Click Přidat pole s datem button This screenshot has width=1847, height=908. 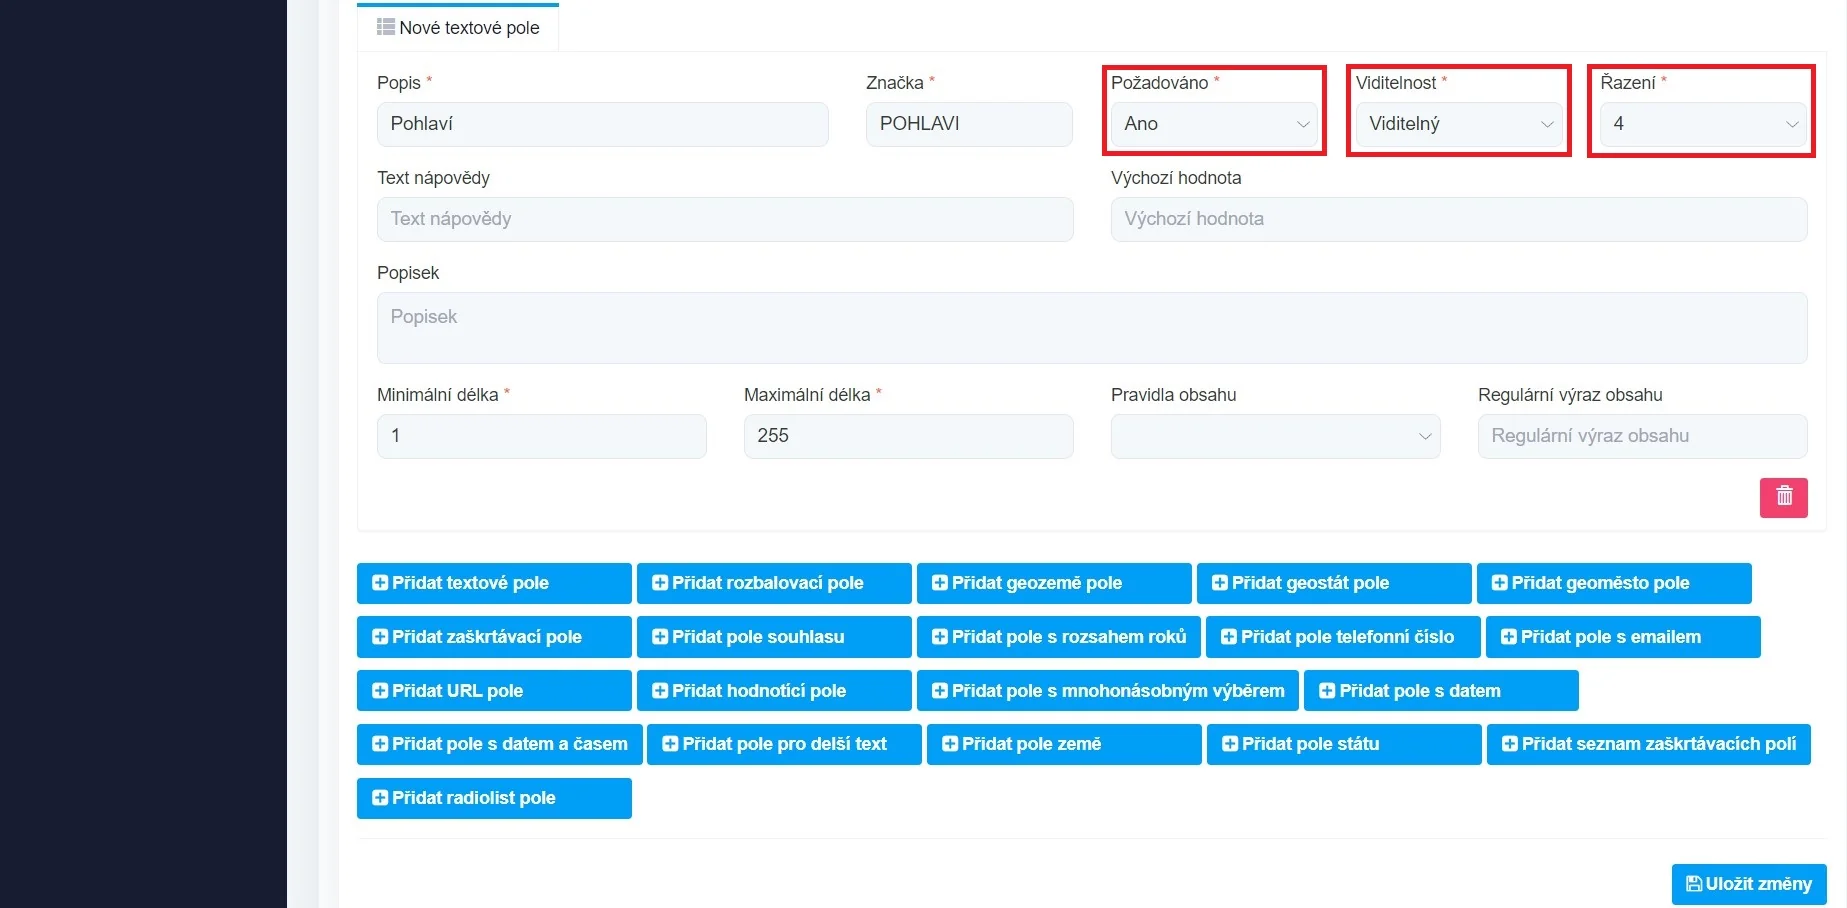point(1440,691)
